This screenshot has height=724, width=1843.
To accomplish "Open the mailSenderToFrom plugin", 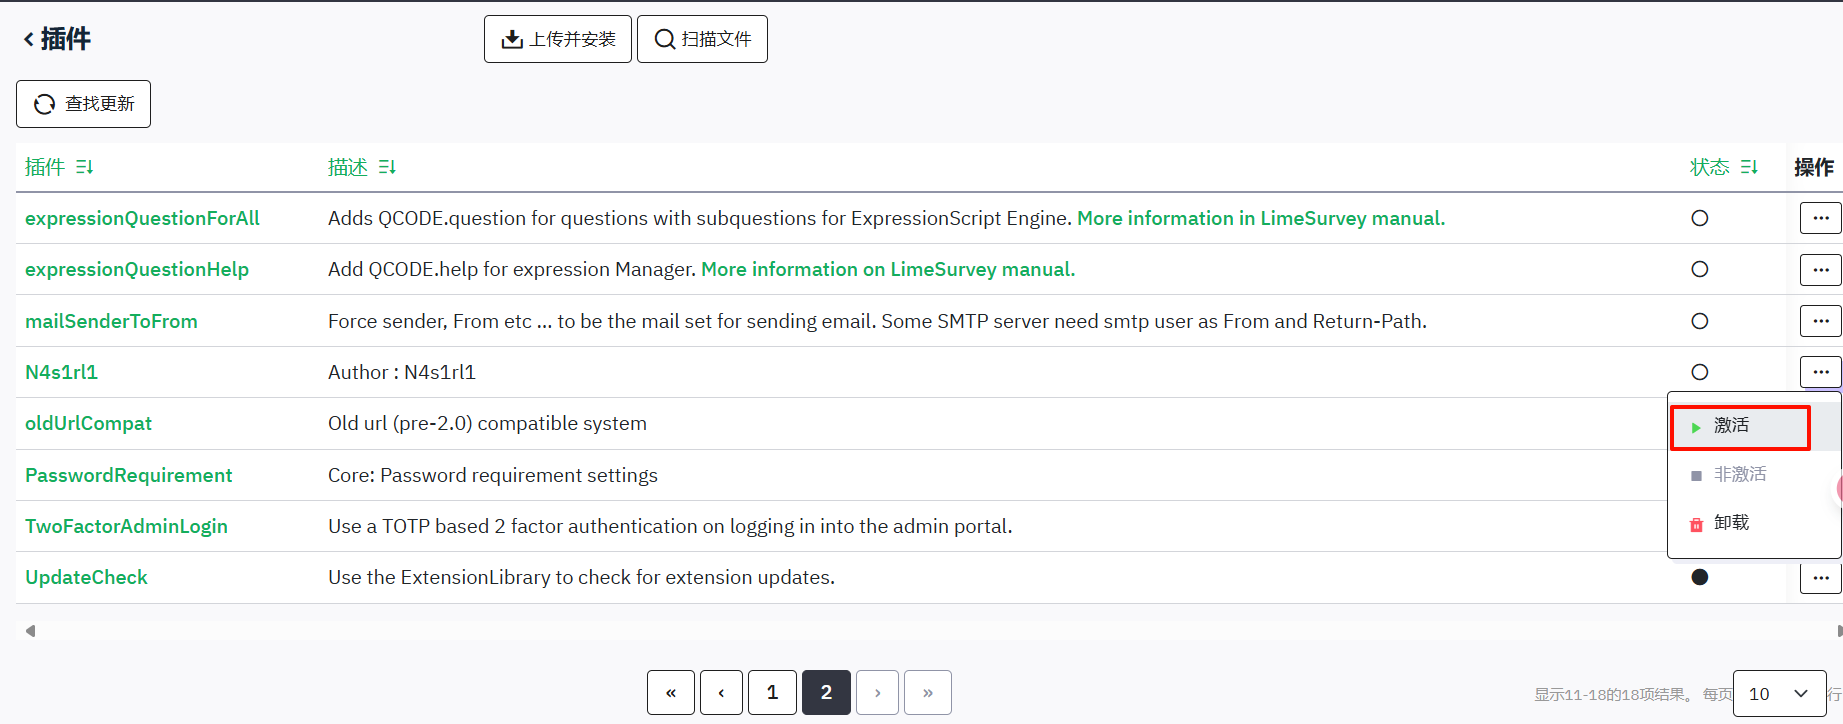I will 111,321.
